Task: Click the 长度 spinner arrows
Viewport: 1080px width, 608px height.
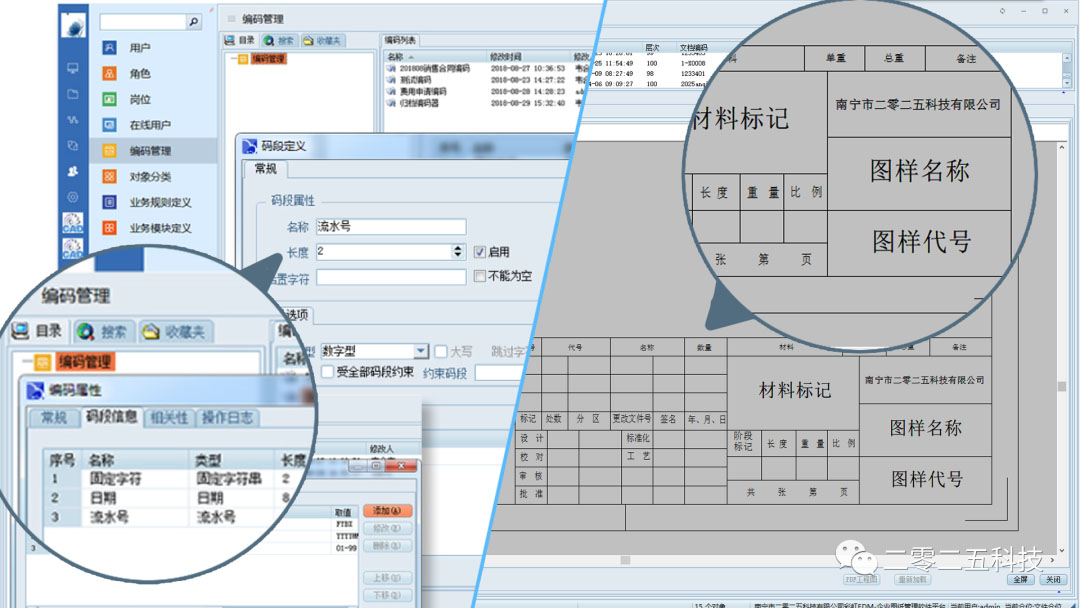Action: (457, 251)
